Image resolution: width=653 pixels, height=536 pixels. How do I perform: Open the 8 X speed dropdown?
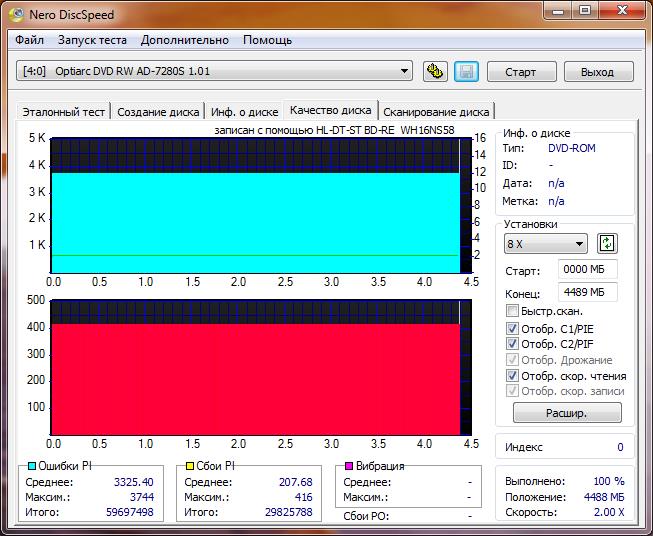580,244
